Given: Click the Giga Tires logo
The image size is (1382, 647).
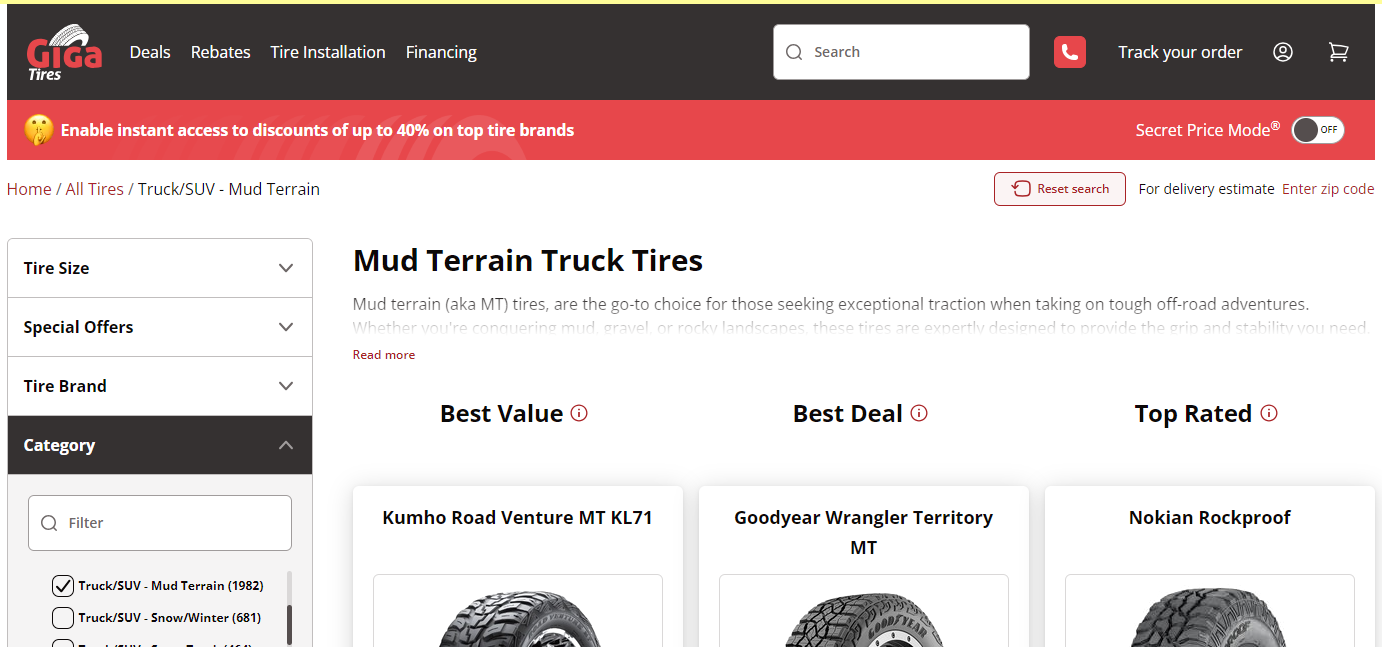Looking at the screenshot, I should tap(62, 51).
